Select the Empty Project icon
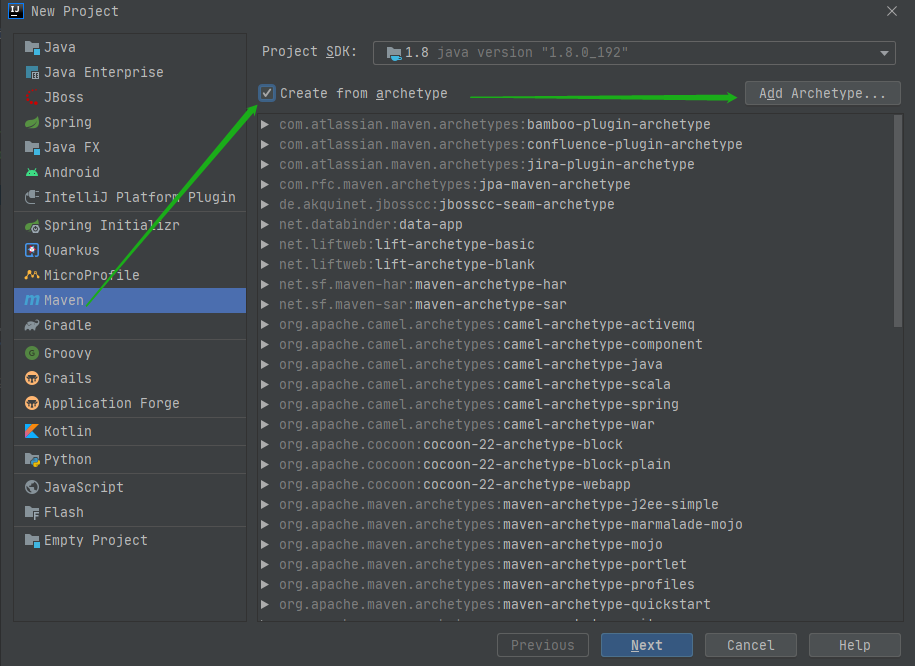 tap(32, 541)
